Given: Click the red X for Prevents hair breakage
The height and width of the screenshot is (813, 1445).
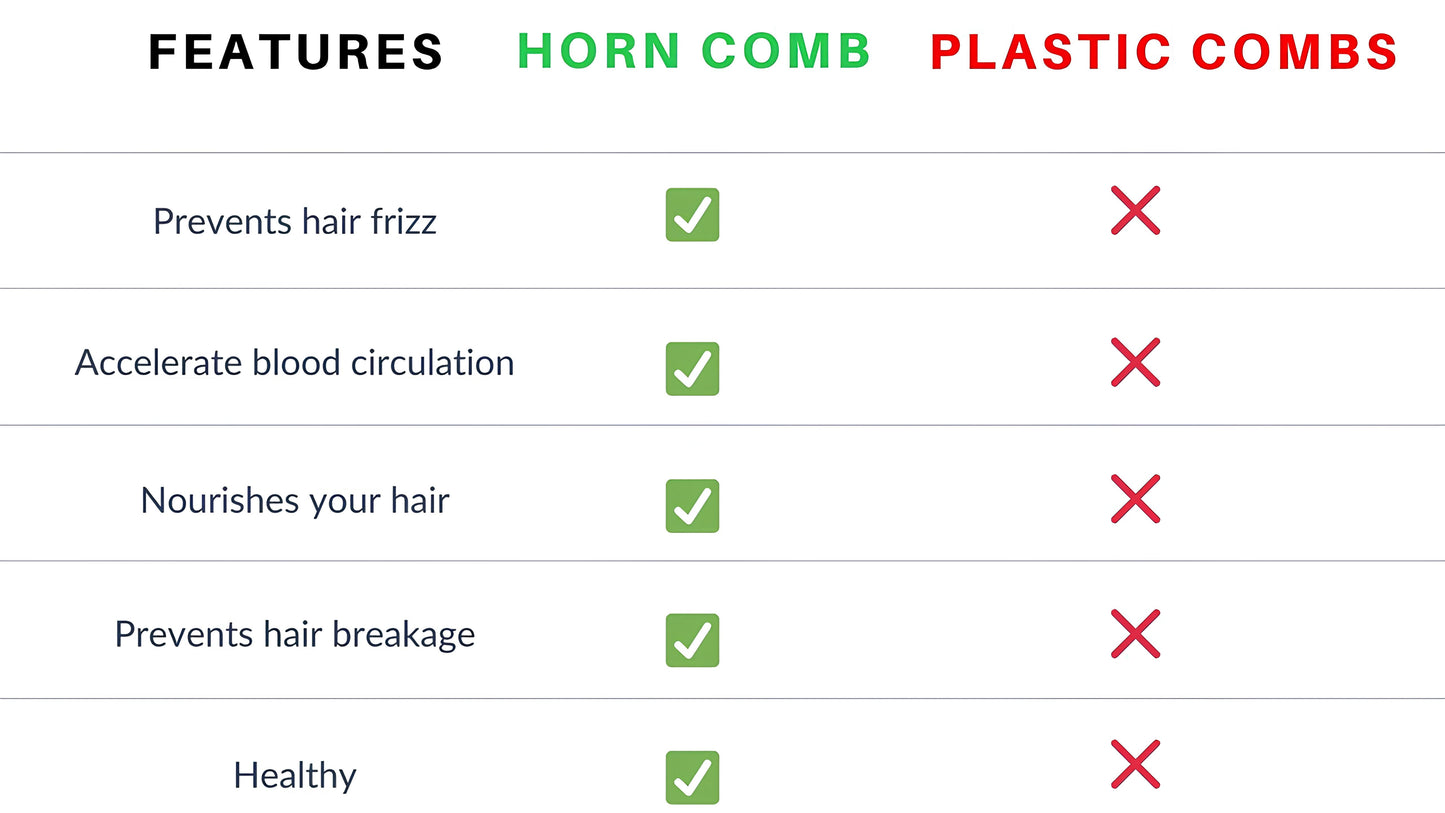Looking at the screenshot, I should click(x=1135, y=633).
